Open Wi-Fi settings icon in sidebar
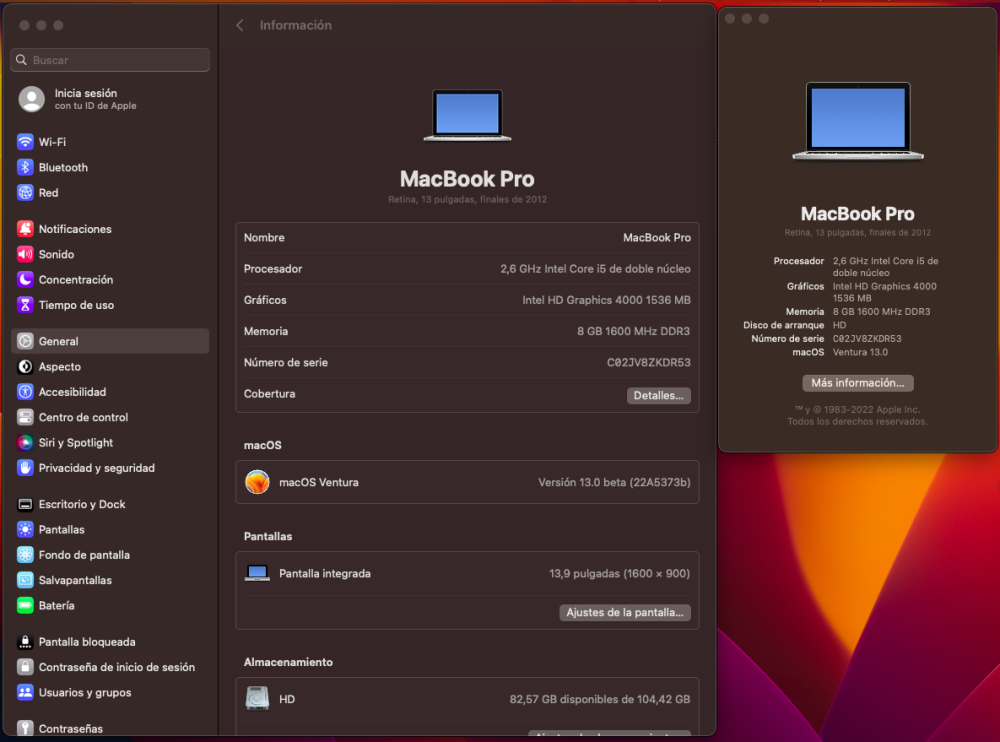 (x=25, y=142)
